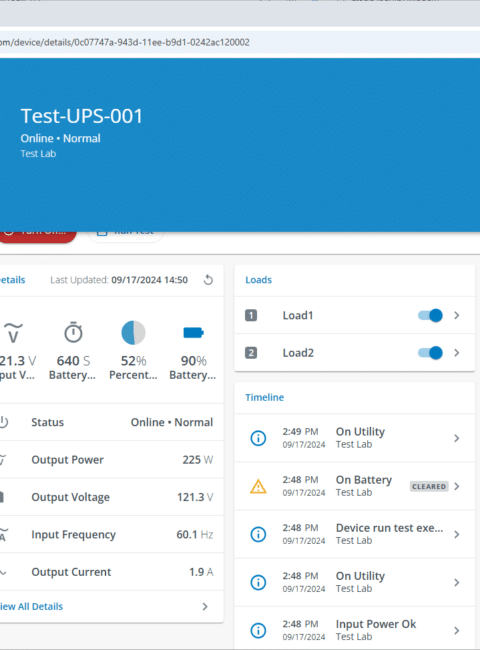This screenshot has height=650, width=480.
Task: Open the On Battery event chevron
Action: (x=457, y=486)
